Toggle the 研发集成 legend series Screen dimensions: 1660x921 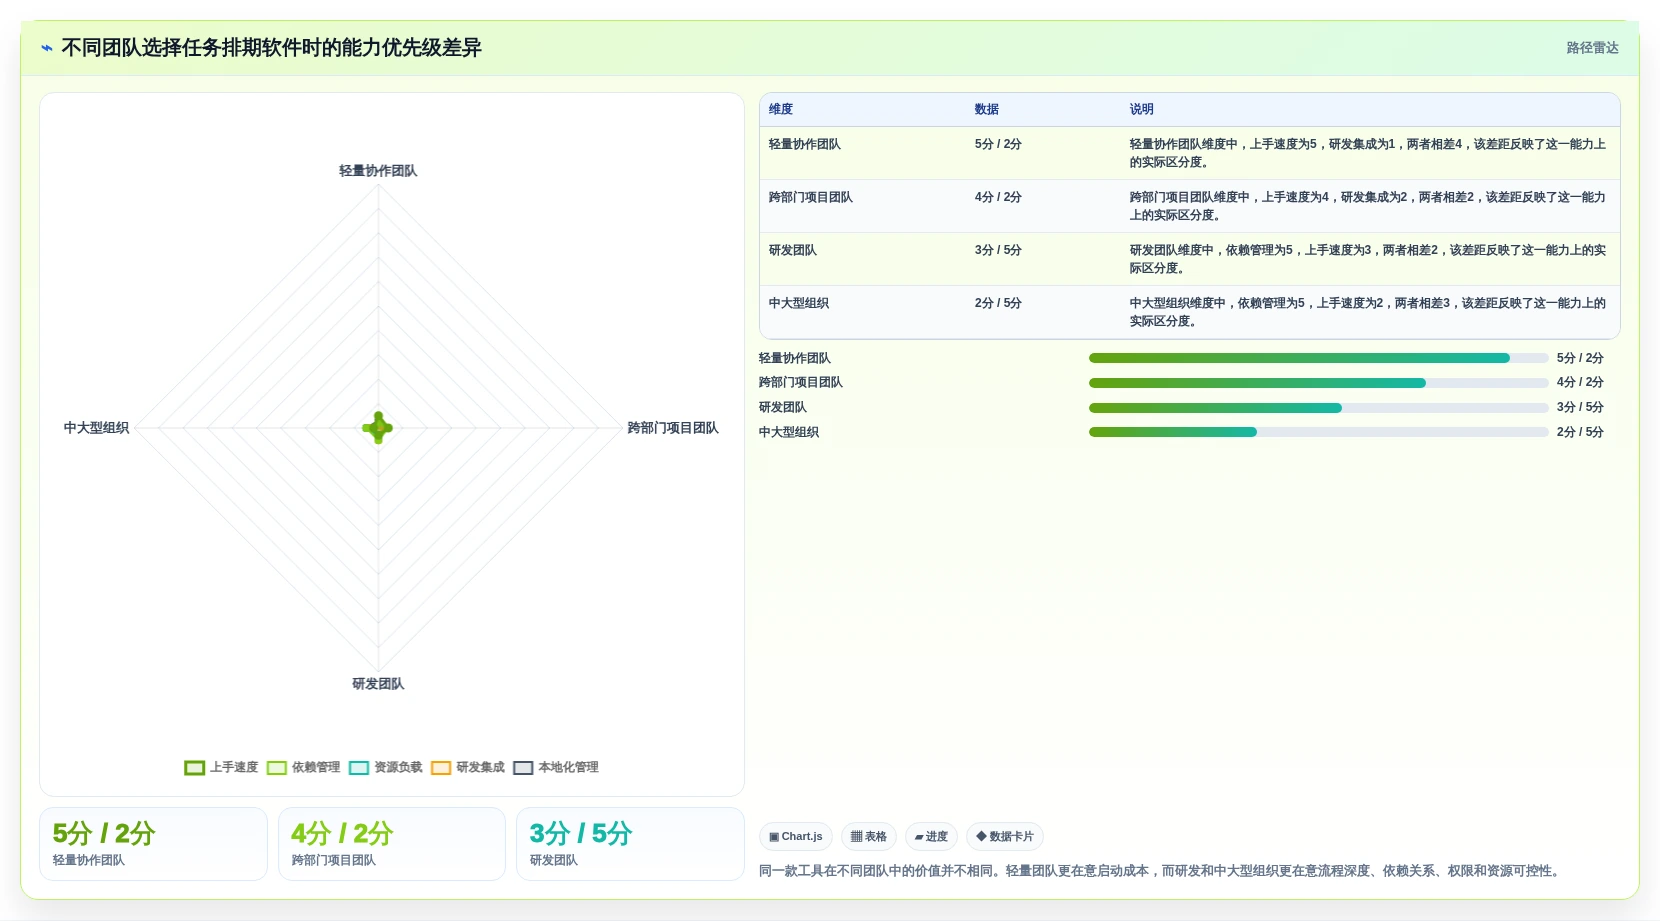(467, 768)
